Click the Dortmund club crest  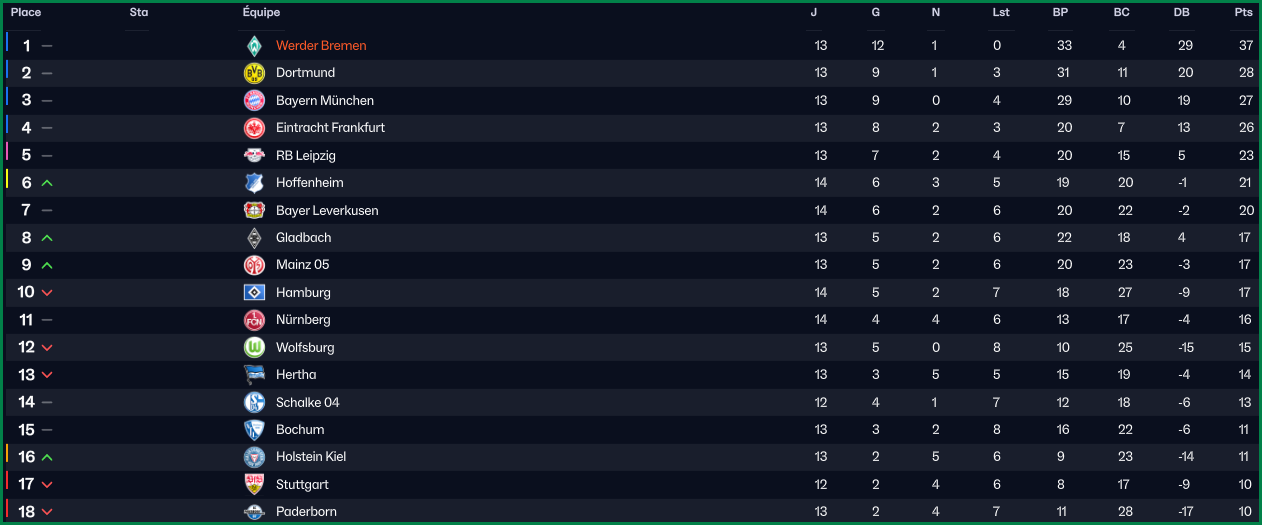tap(254, 73)
